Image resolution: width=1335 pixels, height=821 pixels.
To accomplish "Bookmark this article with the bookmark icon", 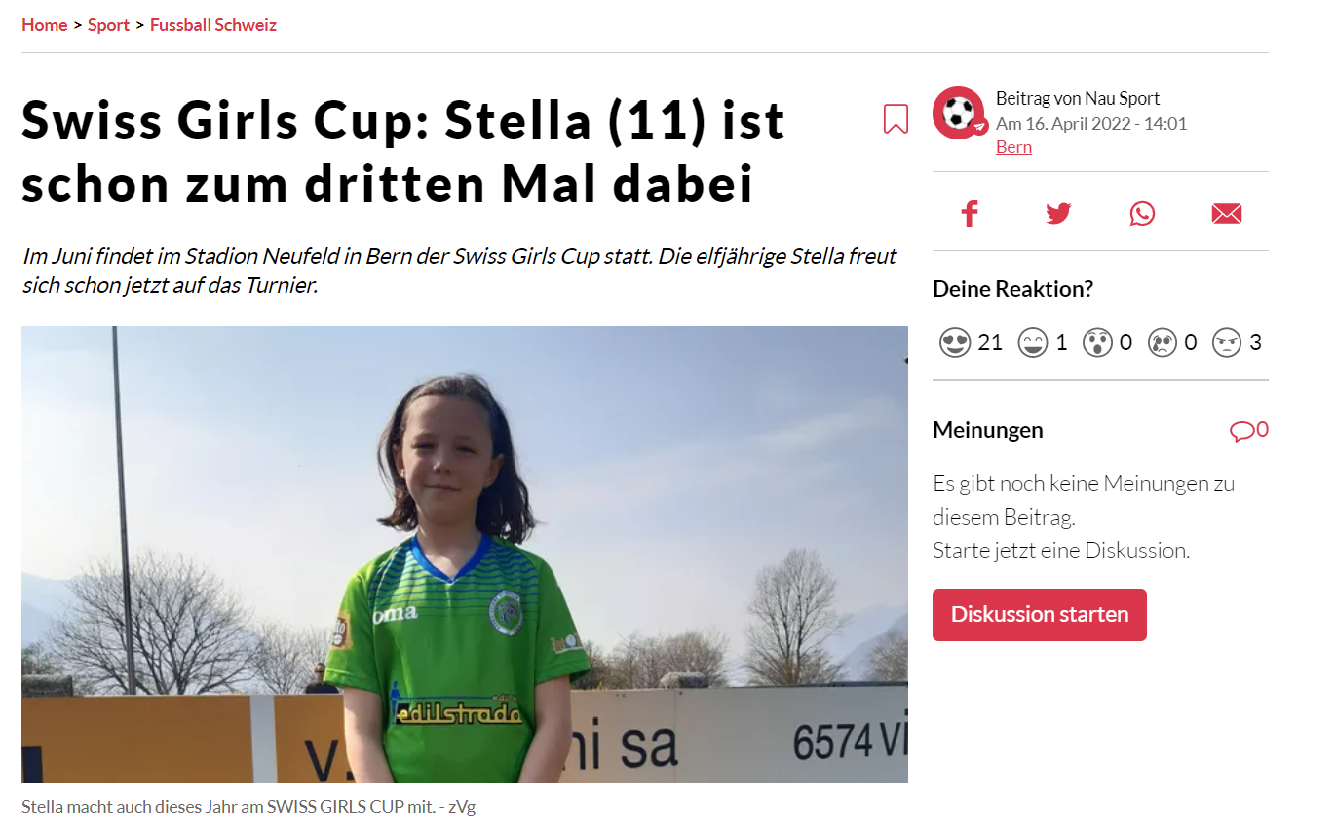I will [x=895, y=119].
